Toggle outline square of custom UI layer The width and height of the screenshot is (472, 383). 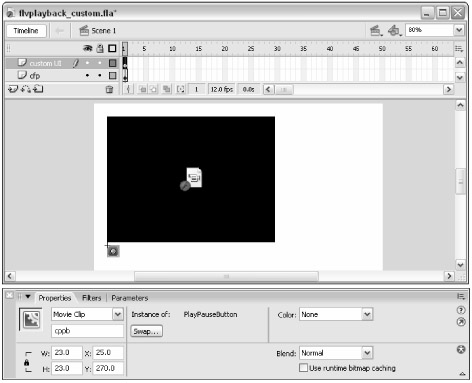113,63
